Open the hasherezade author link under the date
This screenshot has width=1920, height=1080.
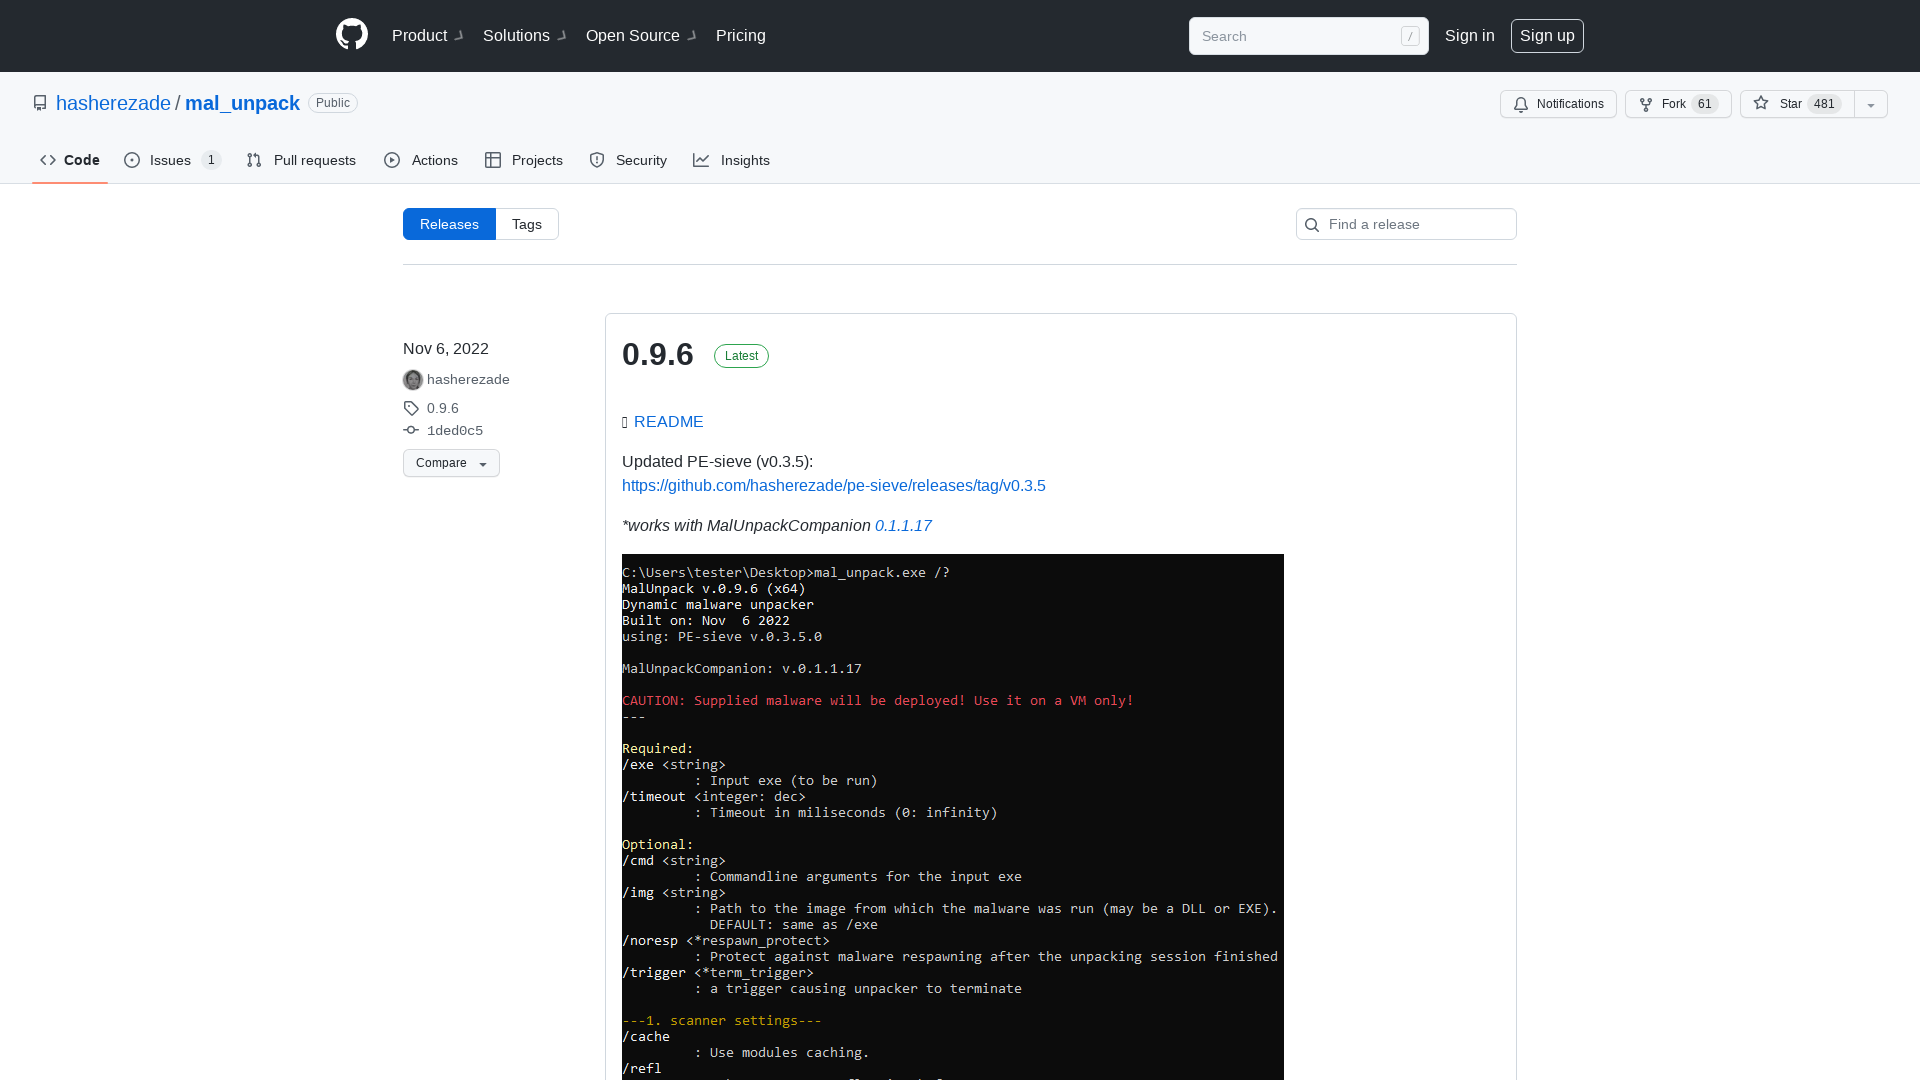(x=468, y=380)
